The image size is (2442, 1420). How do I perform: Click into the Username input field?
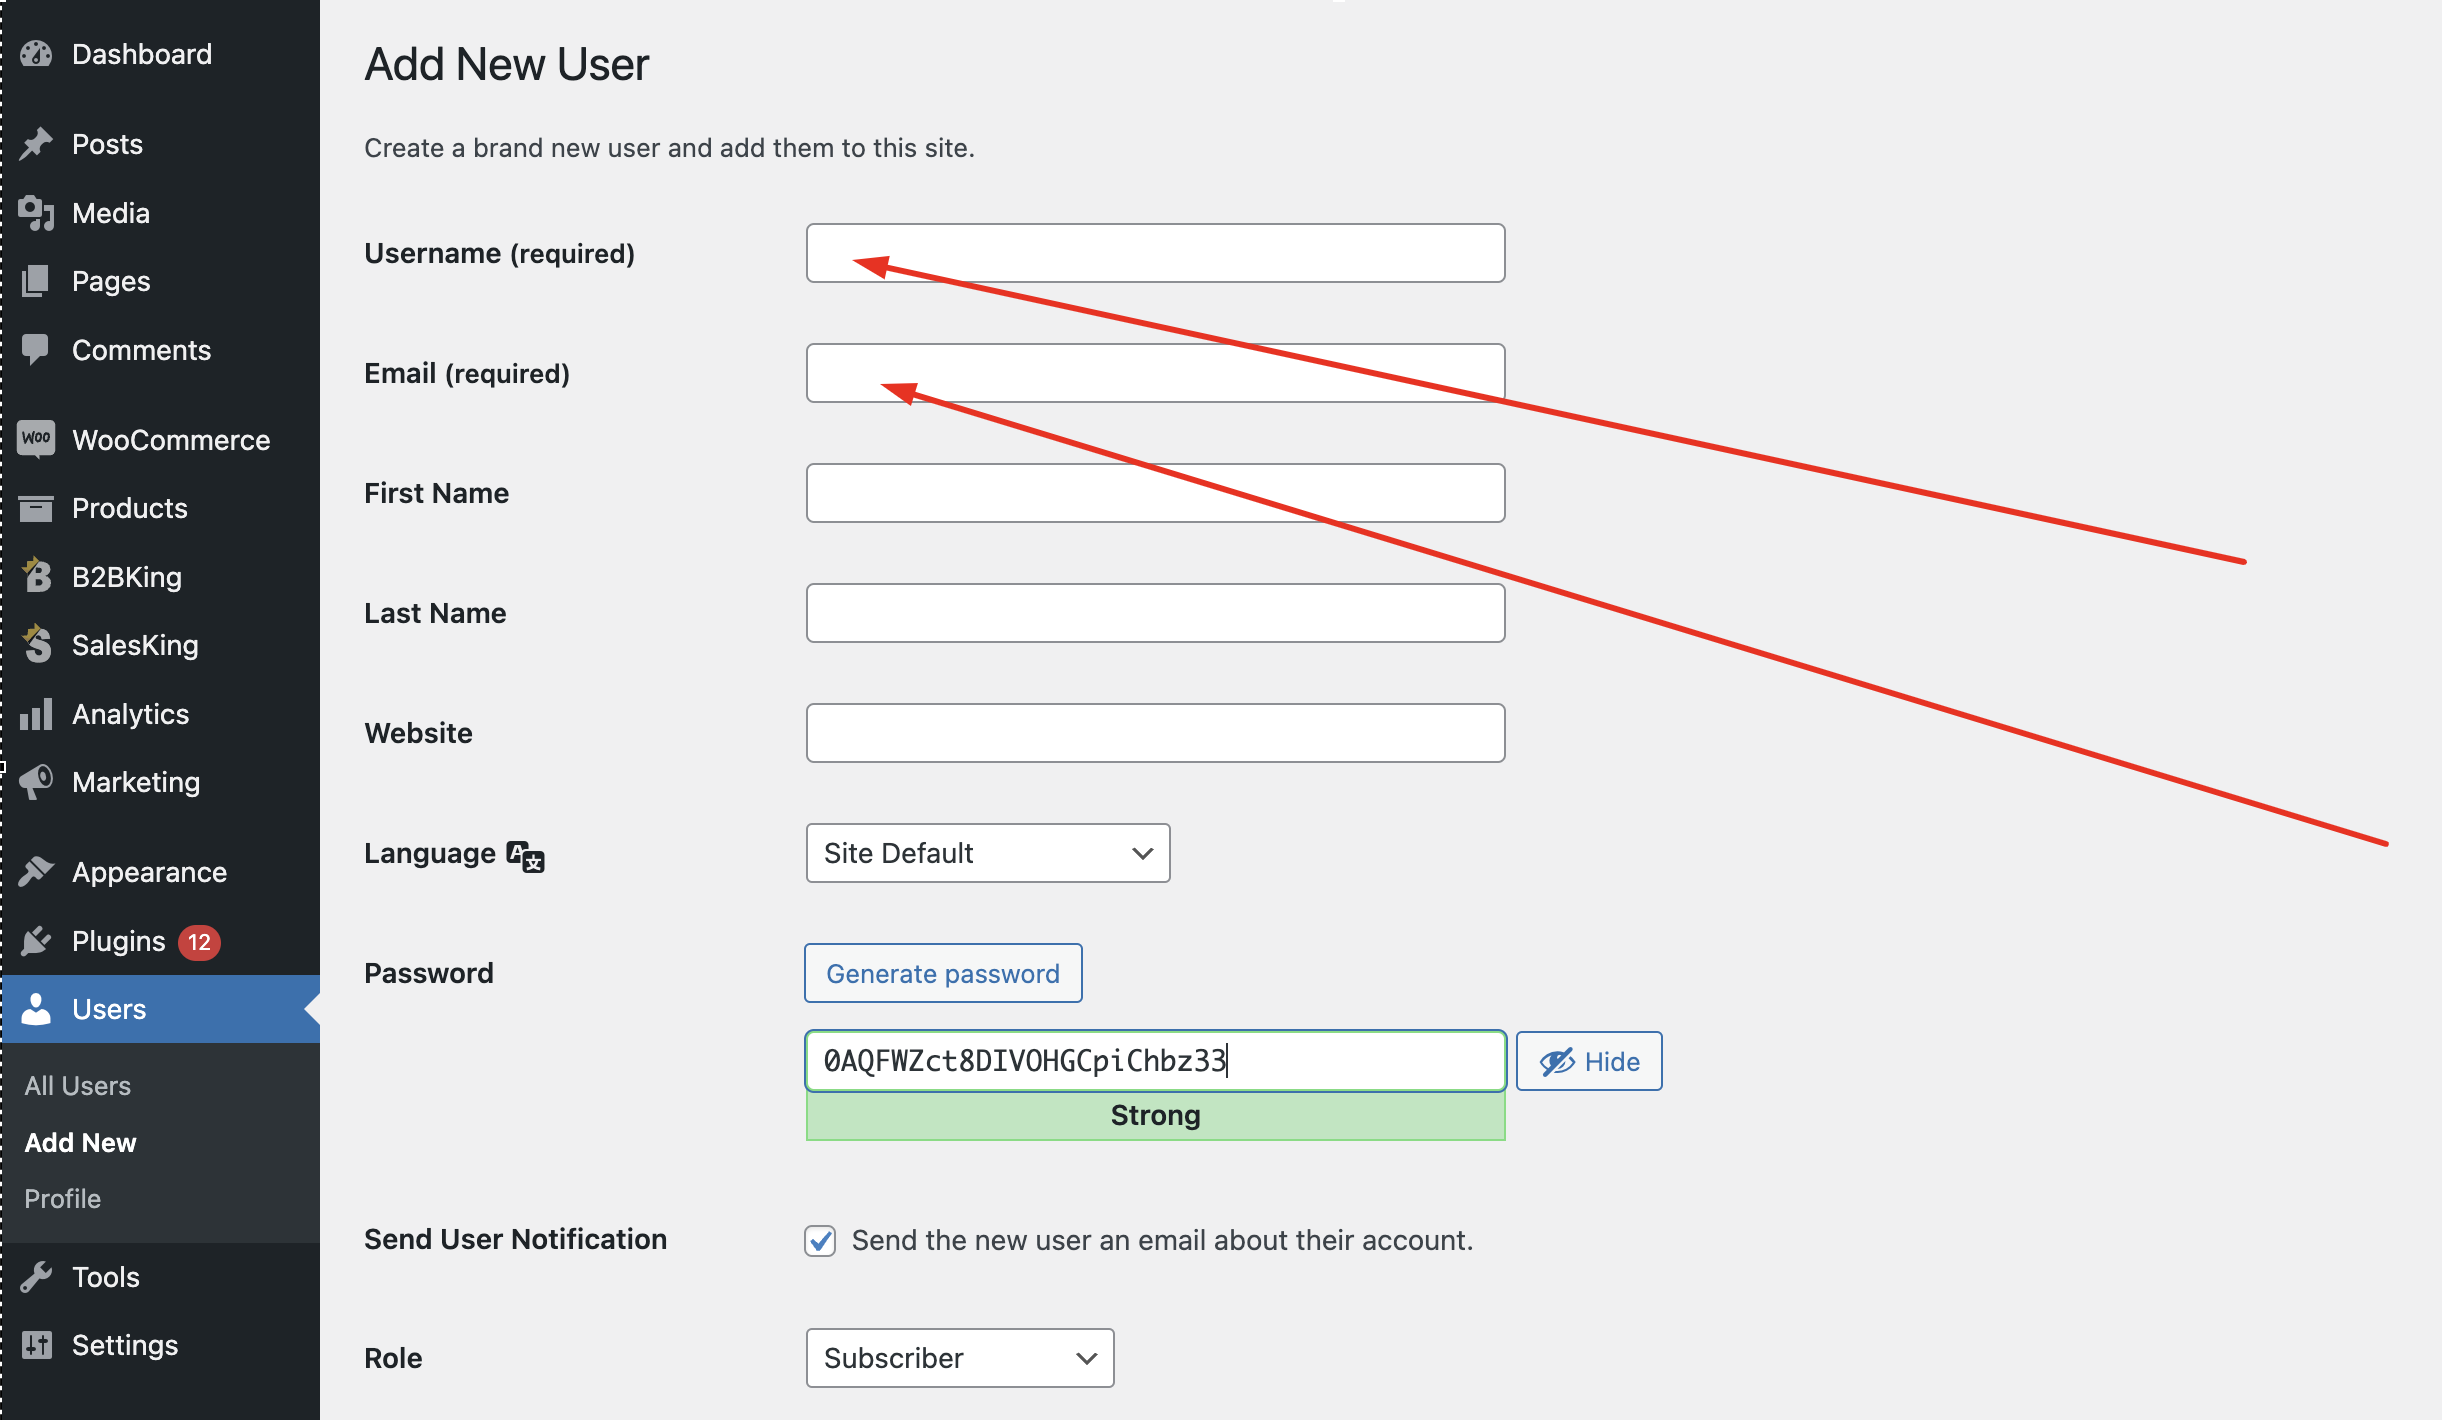[x=1155, y=253]
